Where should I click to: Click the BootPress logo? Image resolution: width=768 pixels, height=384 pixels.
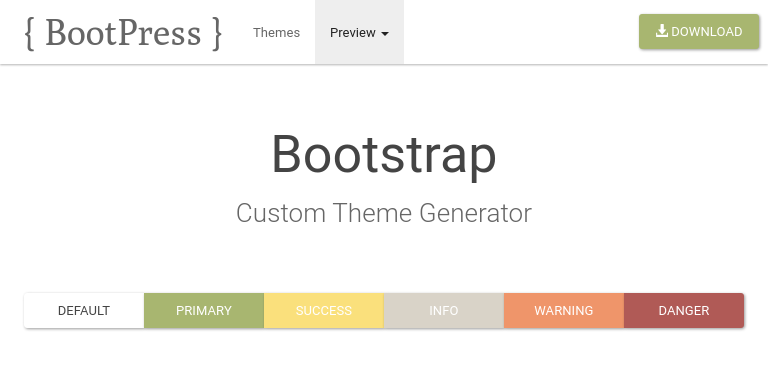tap(123, 33)
